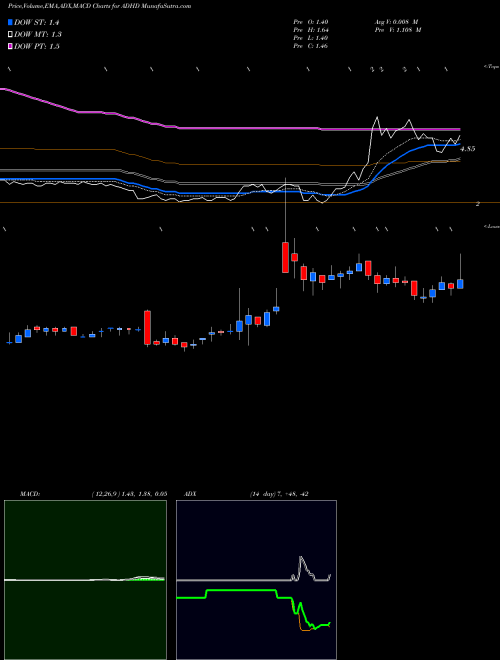
Task: Click the 'Pre H: 1.64' high value
Action: click(311, 30)
